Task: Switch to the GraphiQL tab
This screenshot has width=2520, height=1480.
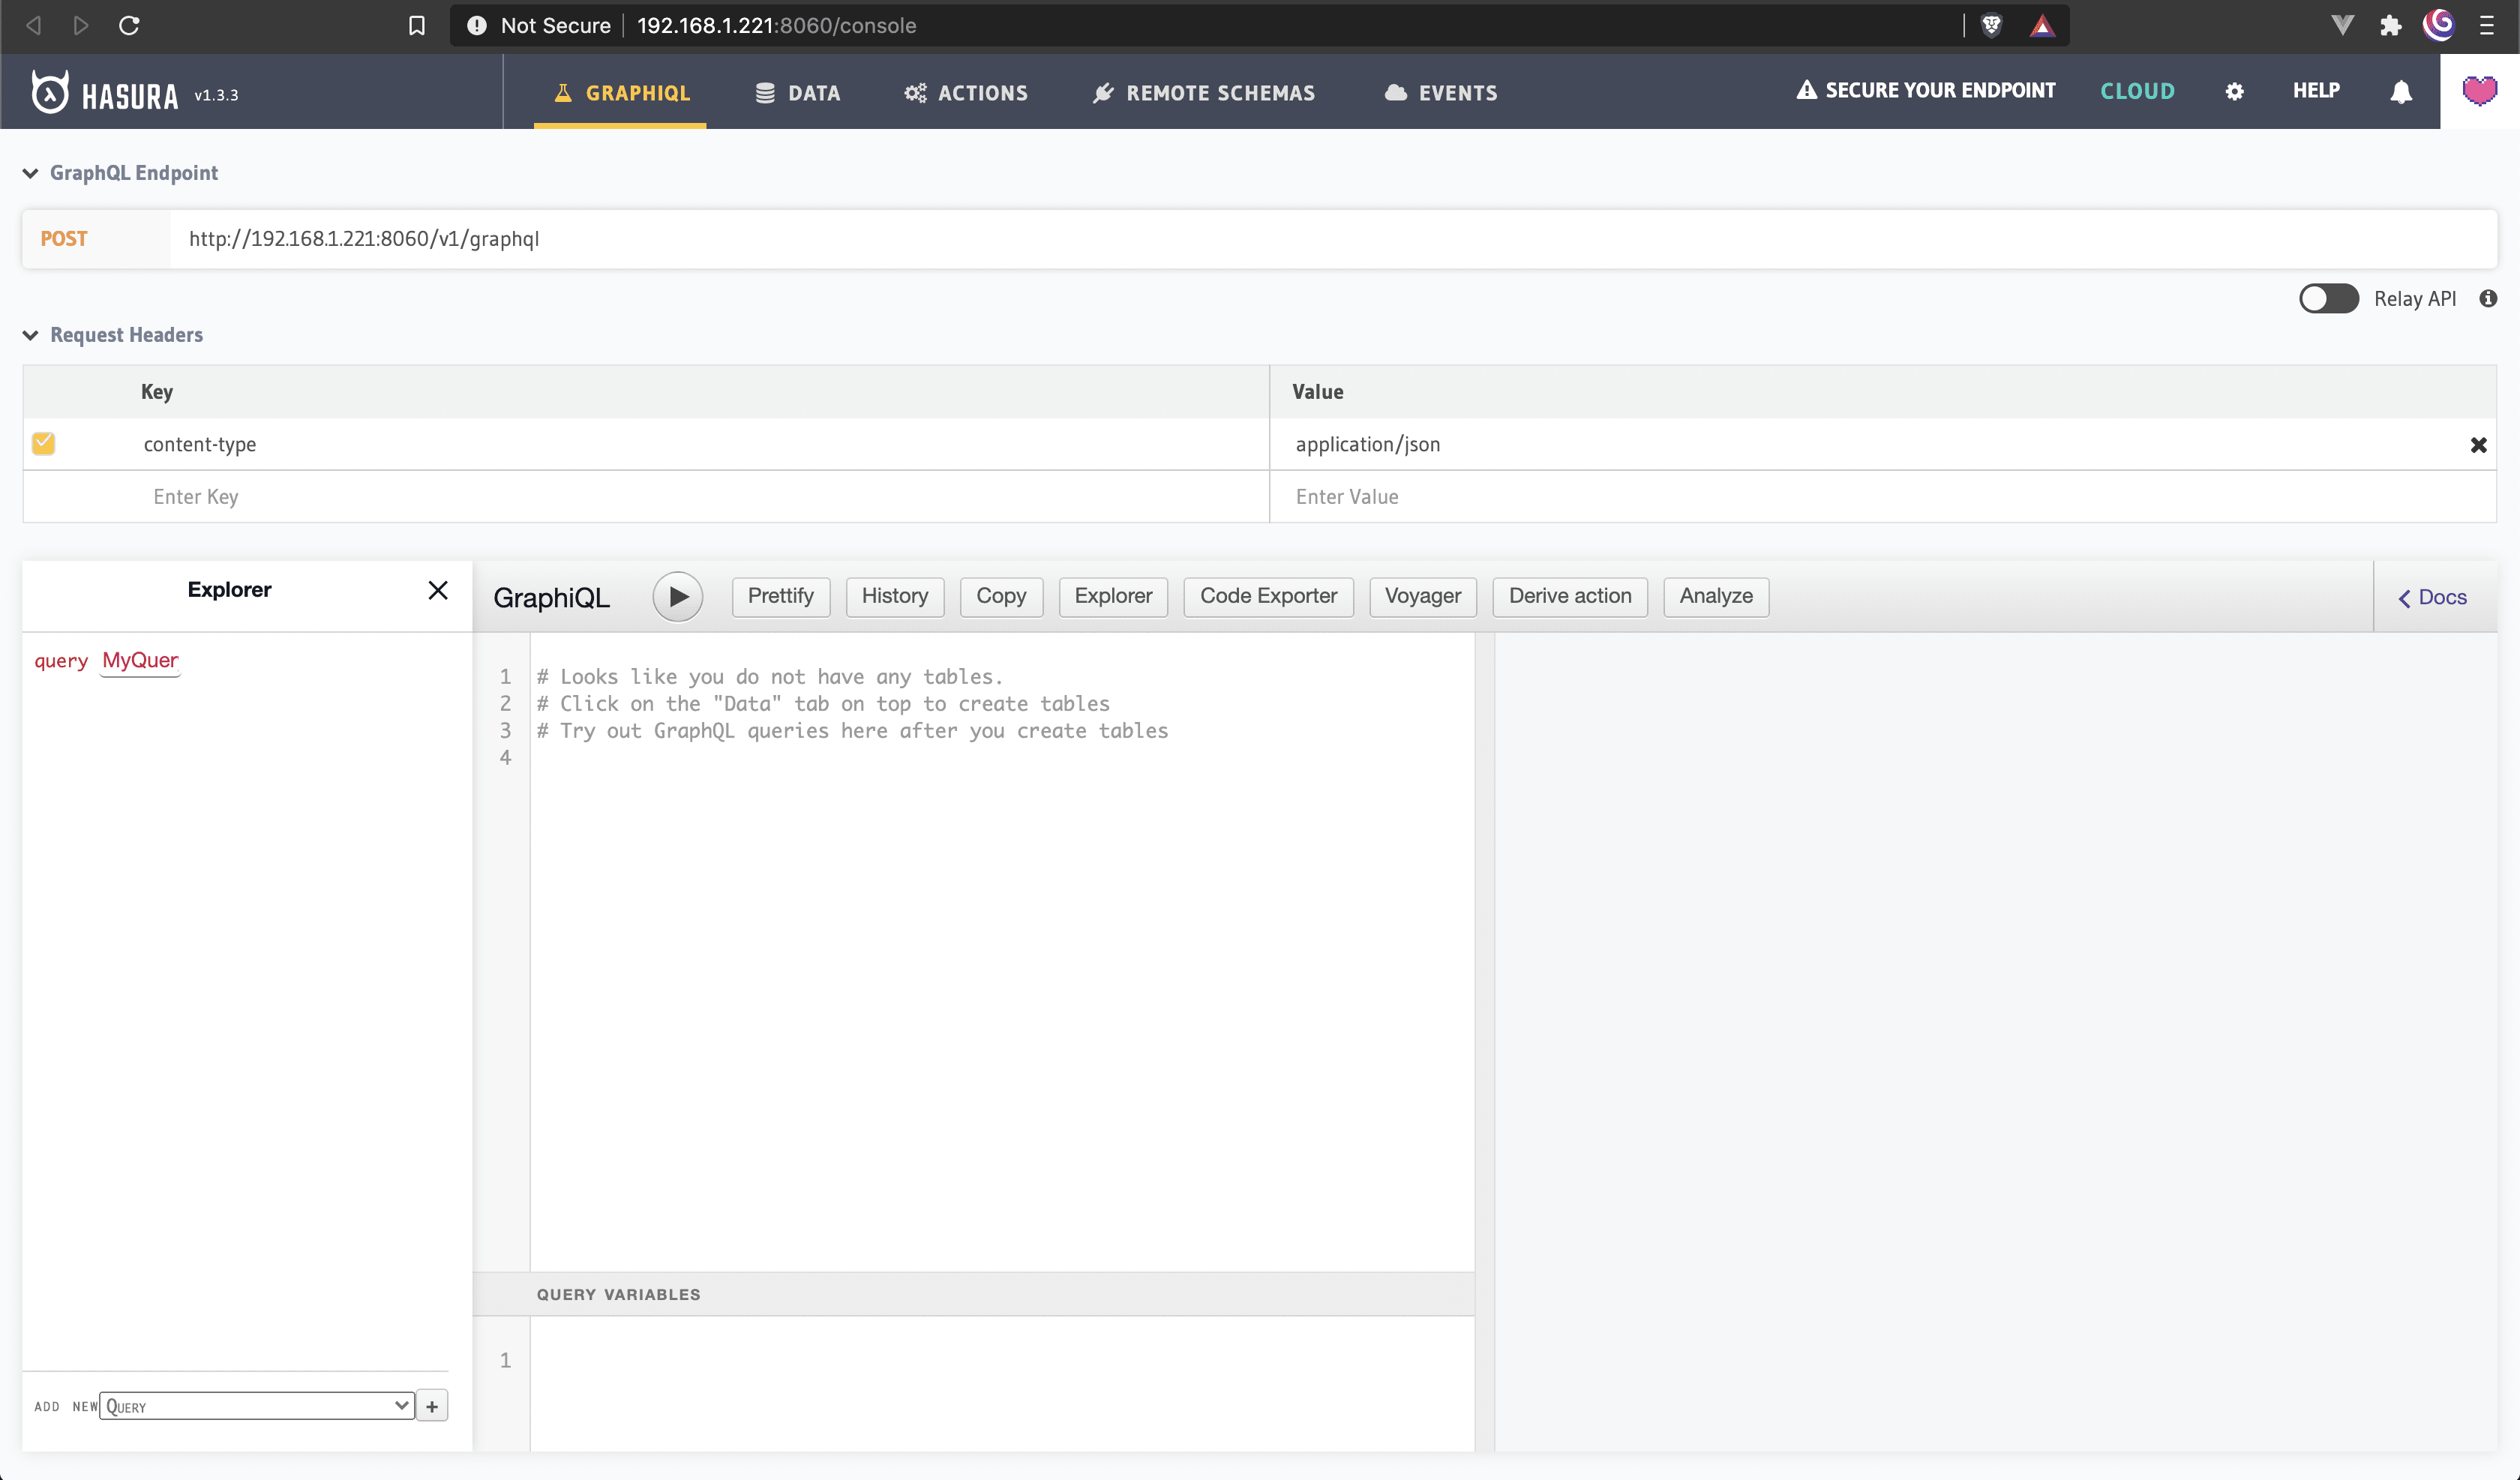Action: click(x=620, y=93)
